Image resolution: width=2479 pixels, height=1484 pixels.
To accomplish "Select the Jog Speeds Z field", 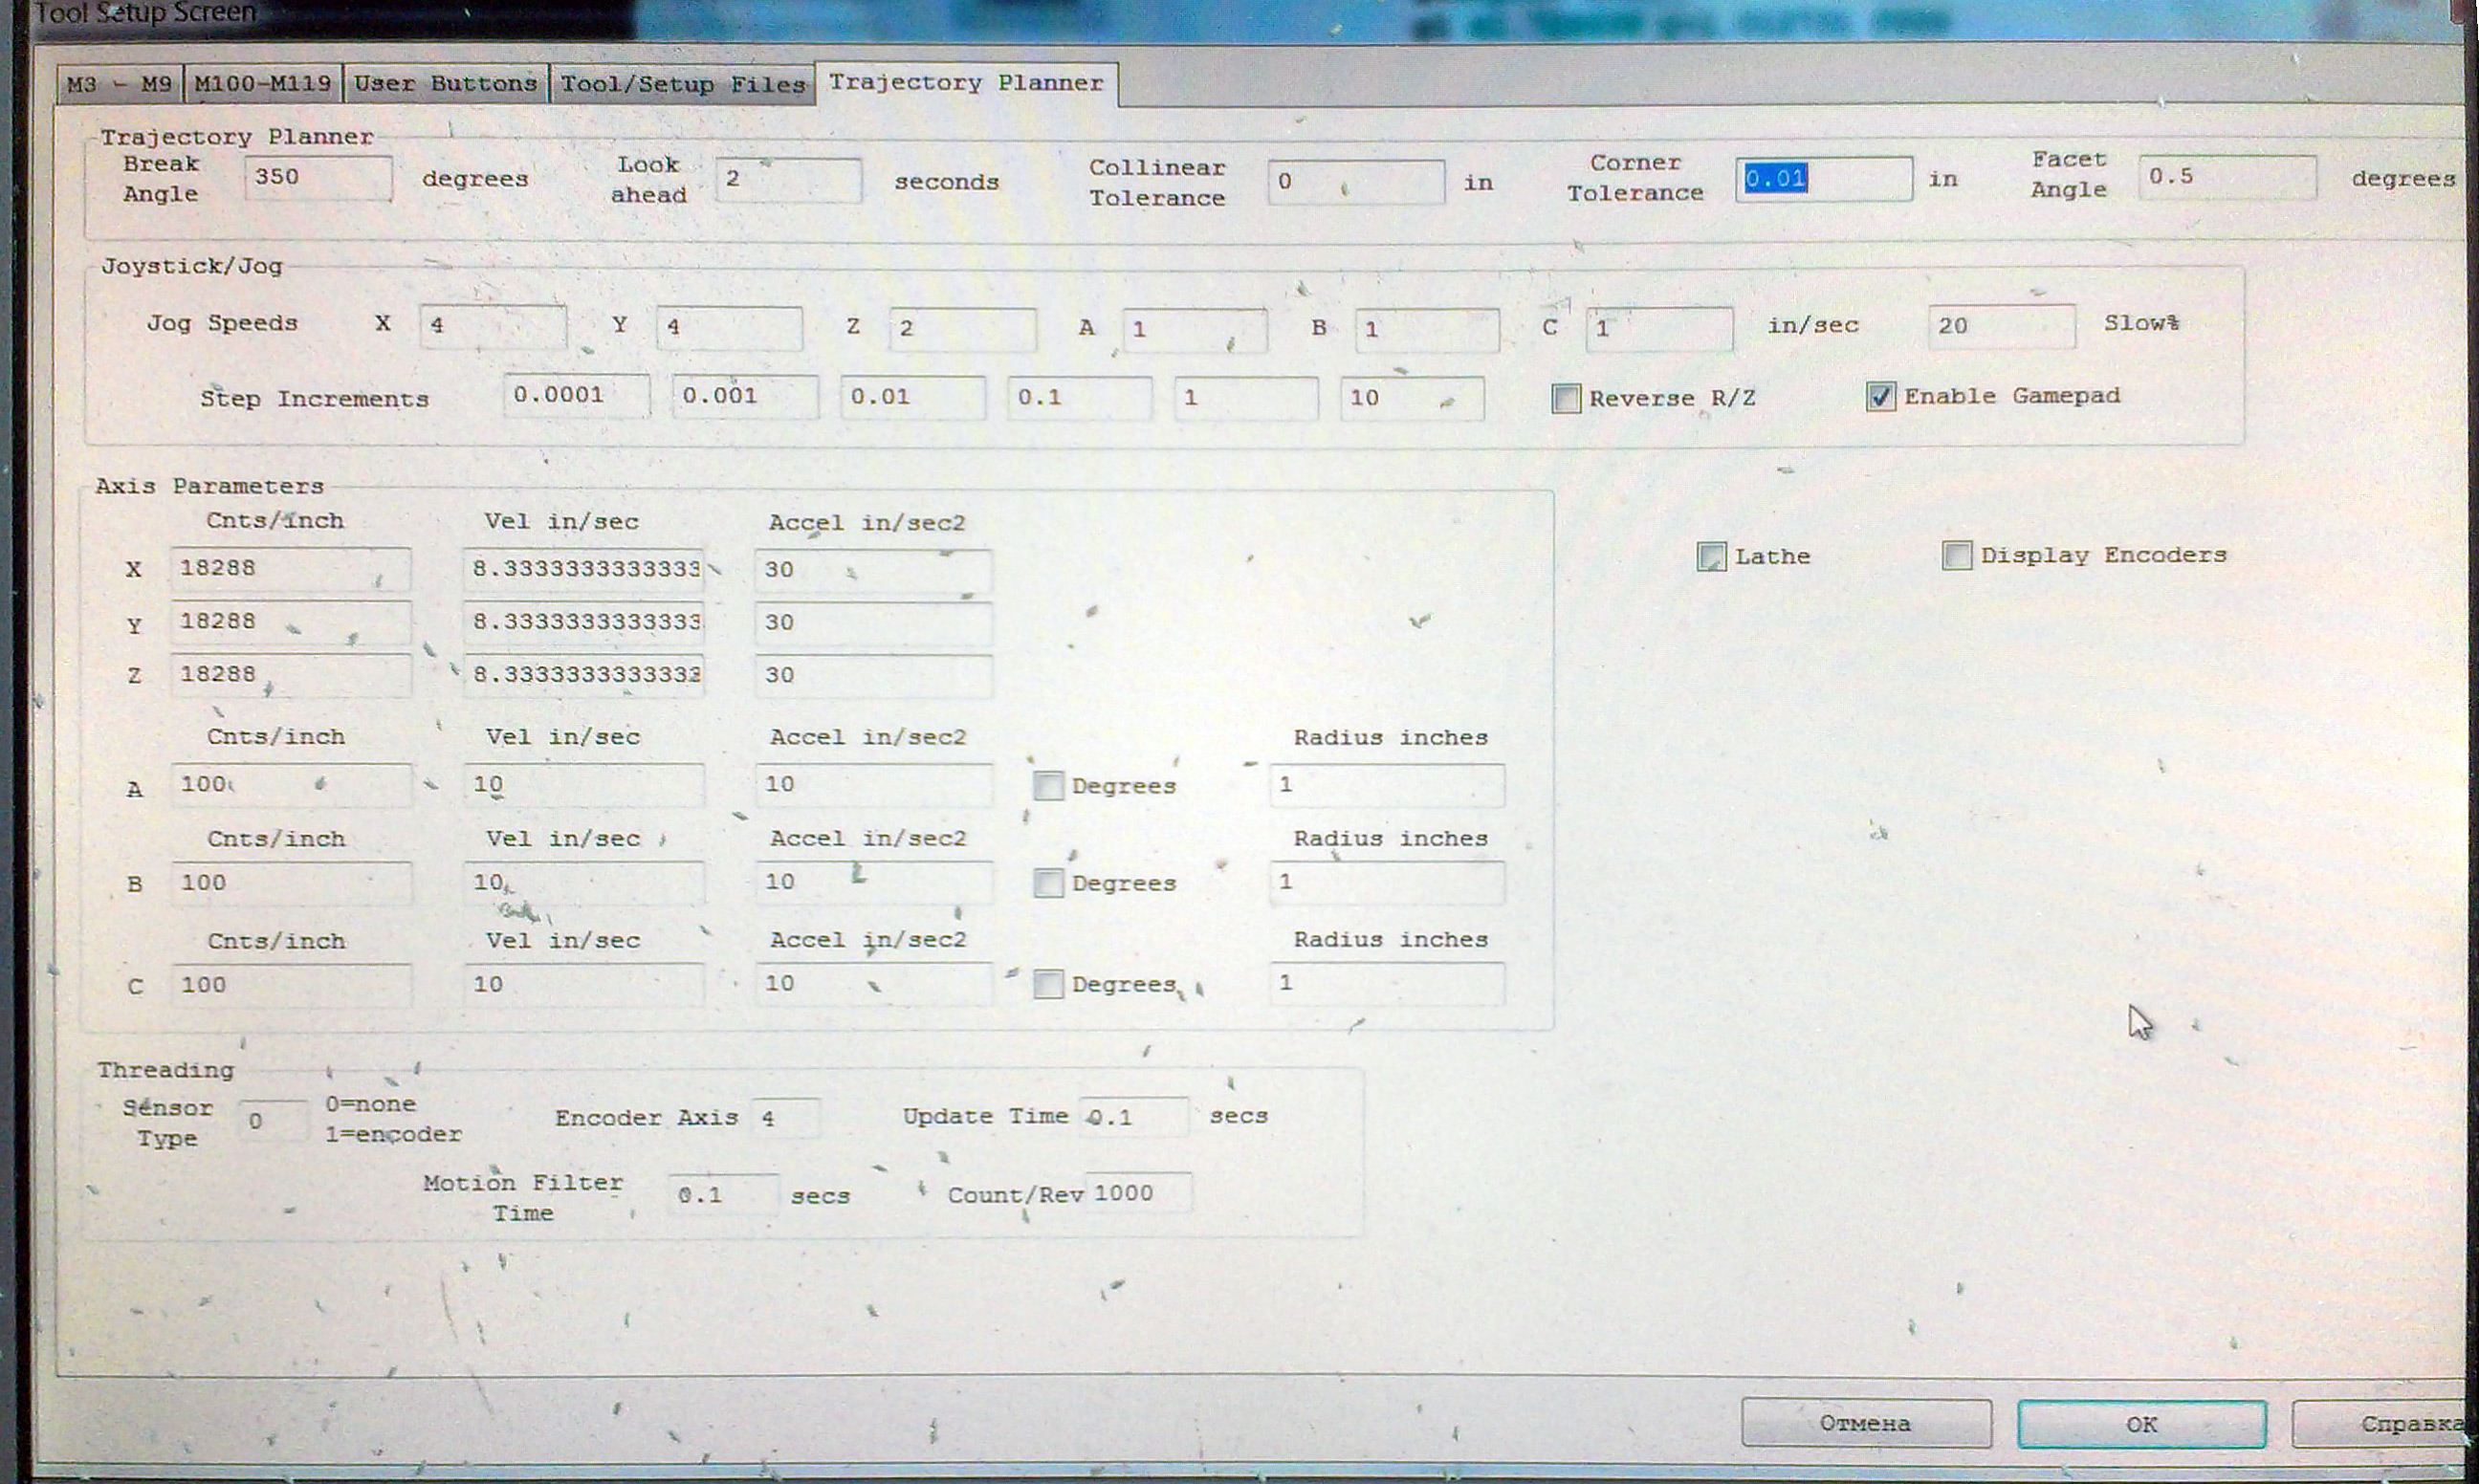I will click(x=961, y=329).
